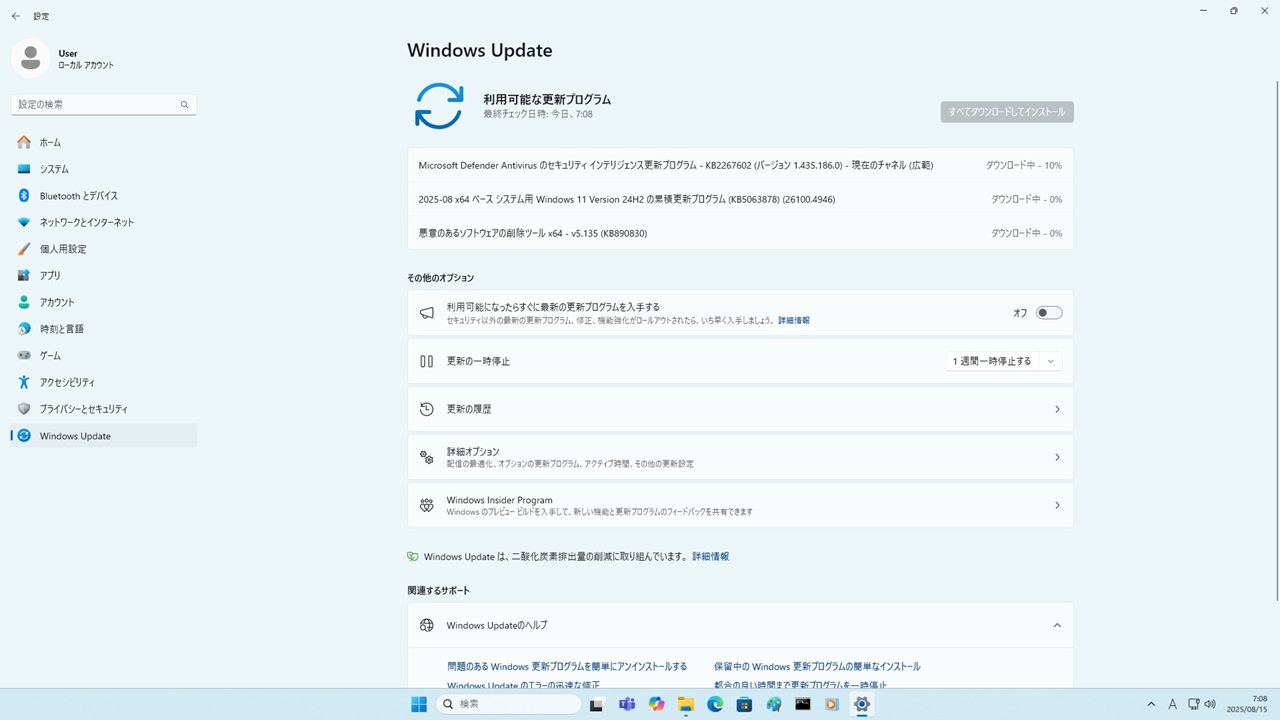Select the Microsoft Defender Antivirus update row

tap(740, 165)
